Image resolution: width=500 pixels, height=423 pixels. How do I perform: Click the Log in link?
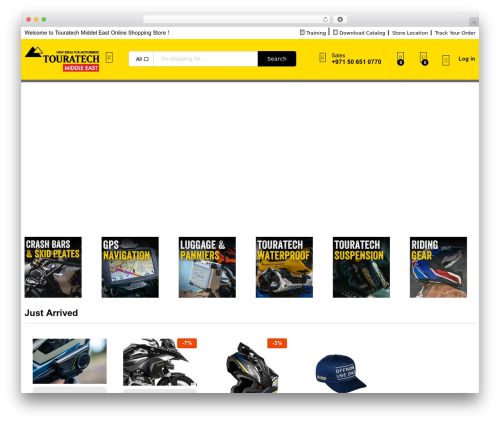(x=467, y=59)
